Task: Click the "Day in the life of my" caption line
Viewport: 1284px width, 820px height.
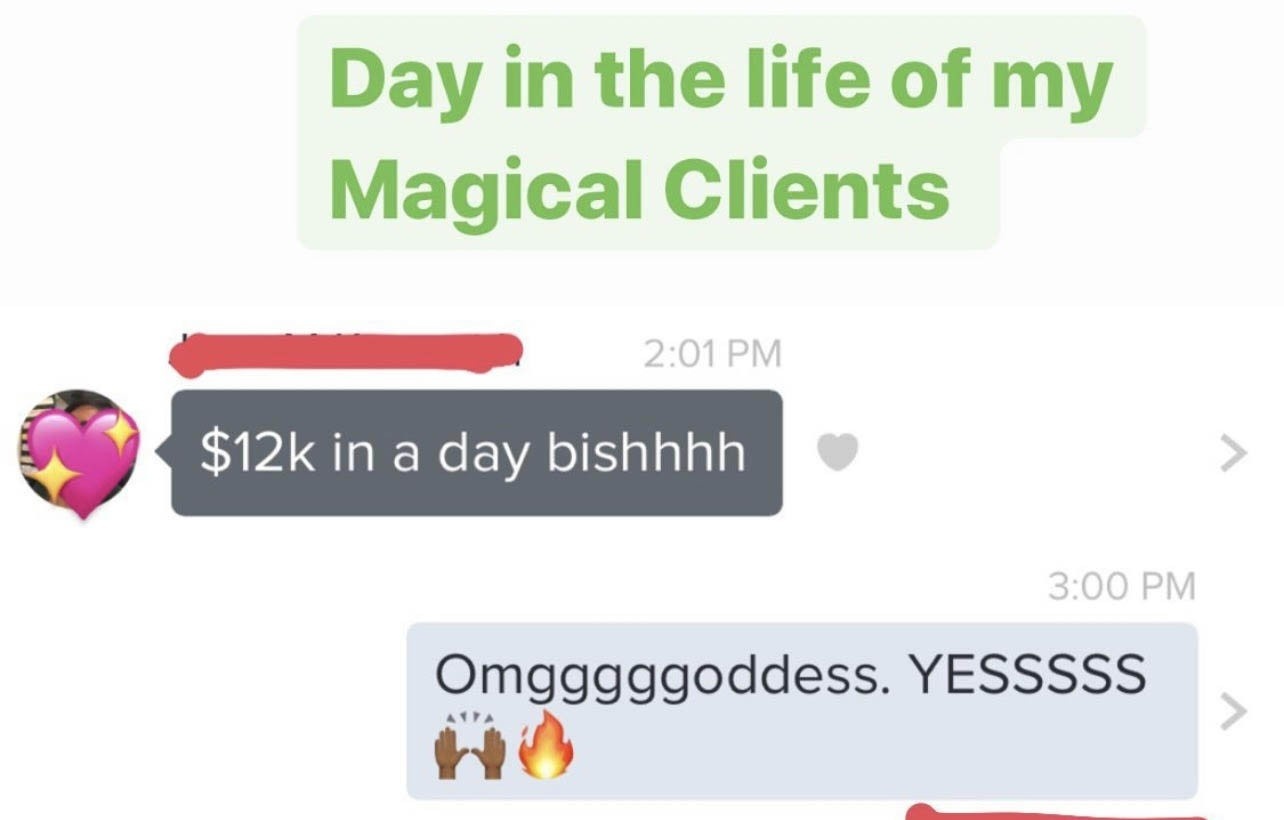Action: click(x=721, y=81)
